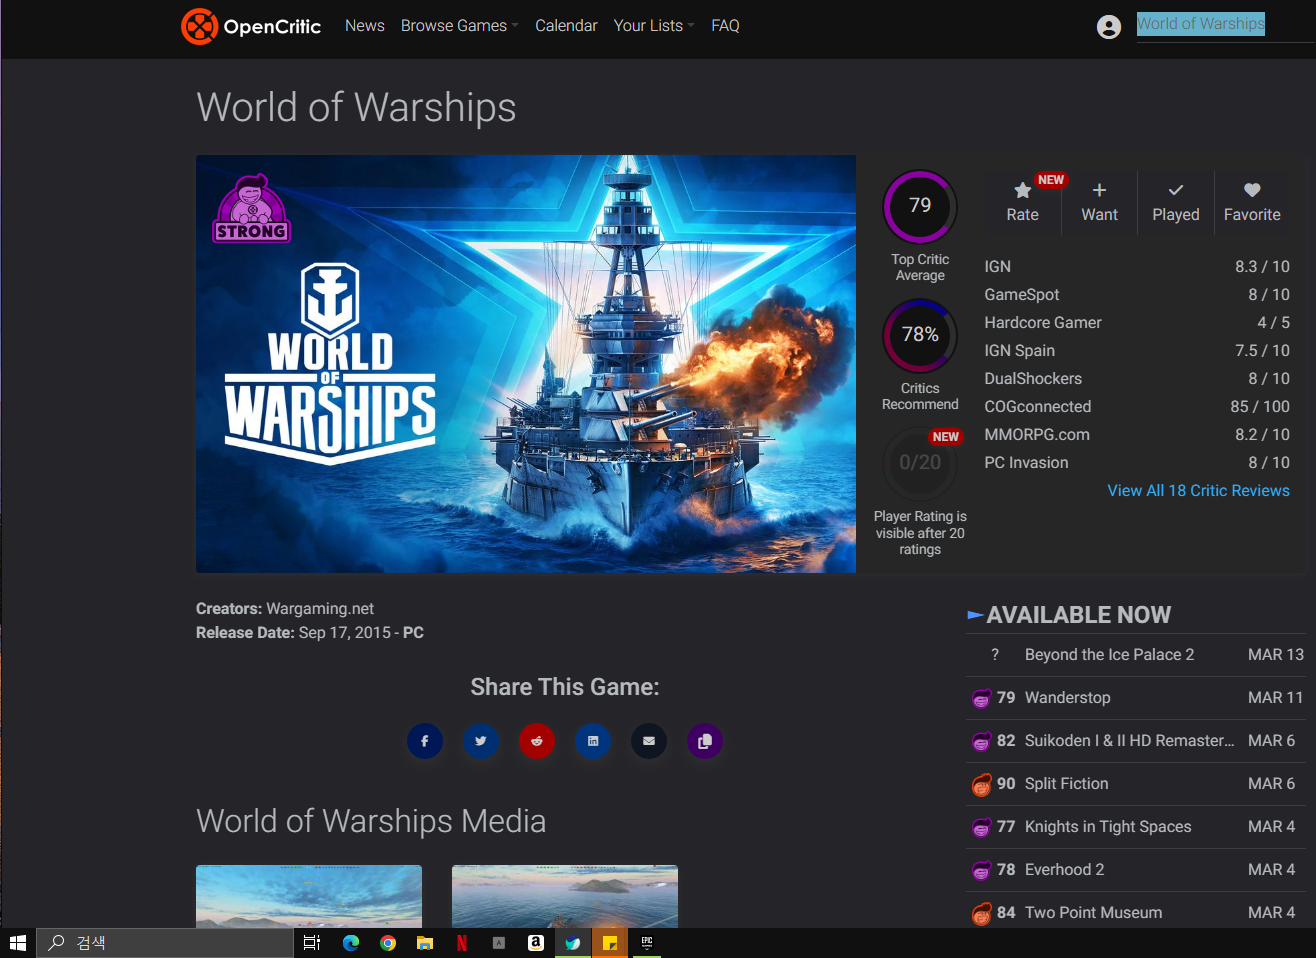
Task: Open the first media screenshot thumbnail
Action: tap(309, 896)
